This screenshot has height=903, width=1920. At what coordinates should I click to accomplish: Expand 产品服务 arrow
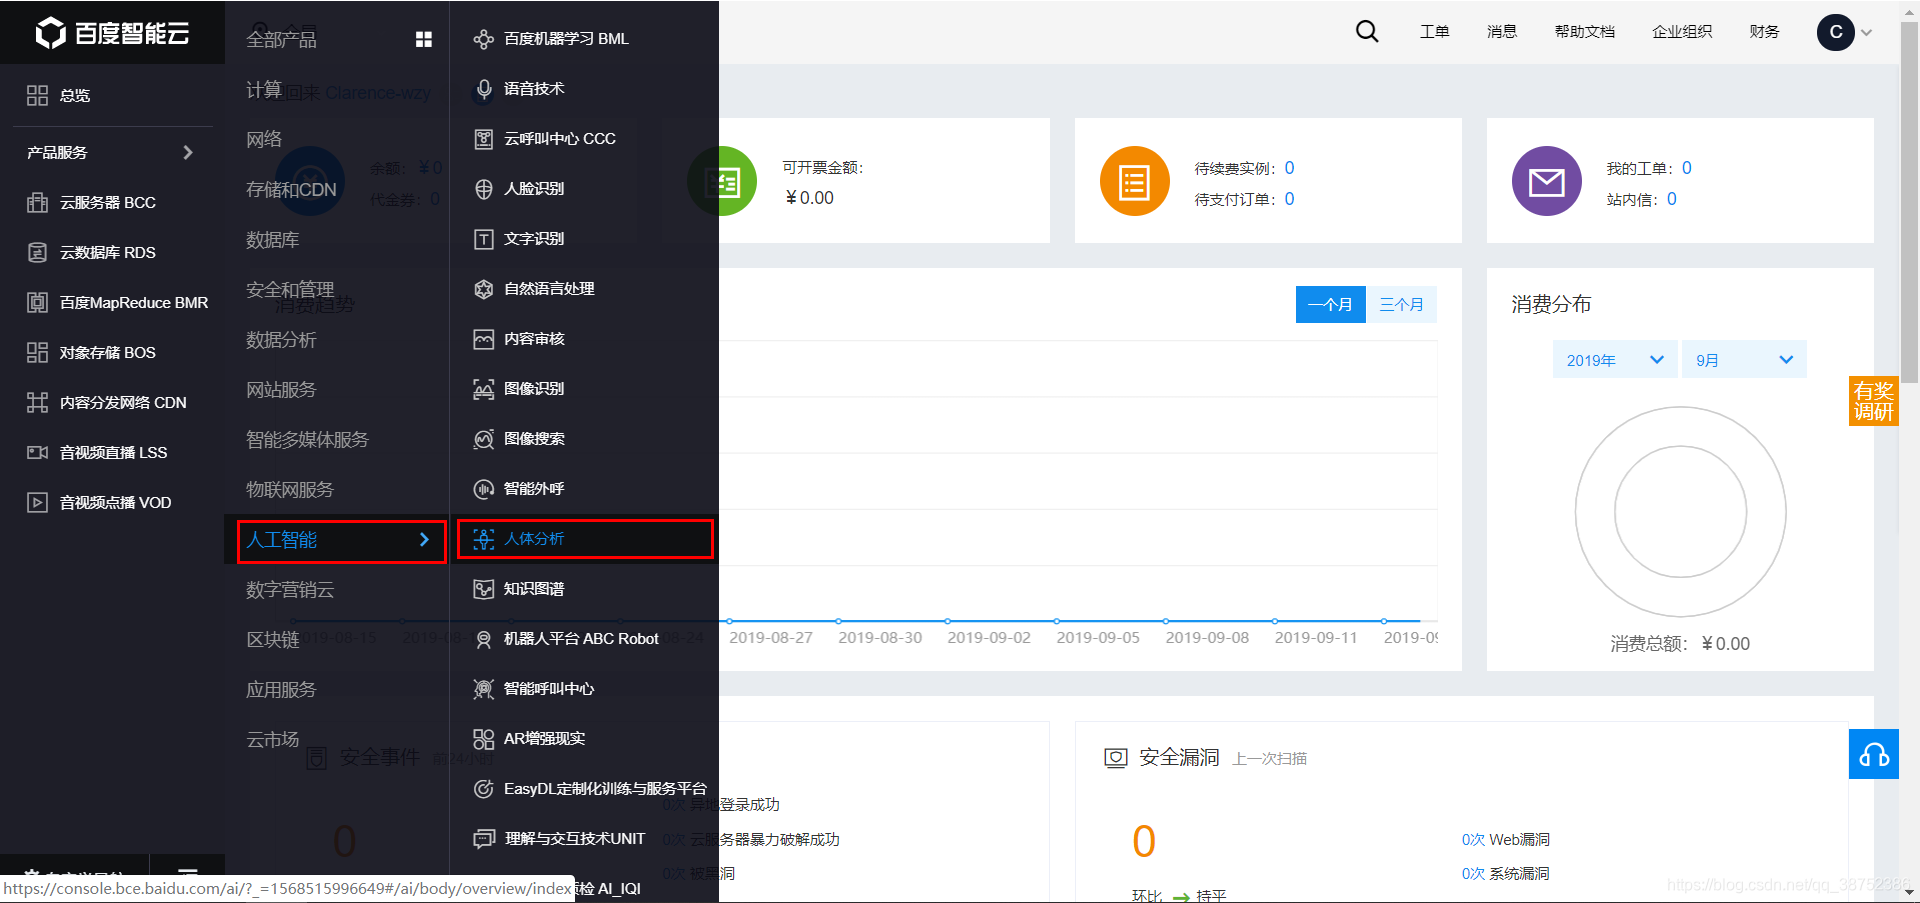pyautogui.click(x=187, y=152)
